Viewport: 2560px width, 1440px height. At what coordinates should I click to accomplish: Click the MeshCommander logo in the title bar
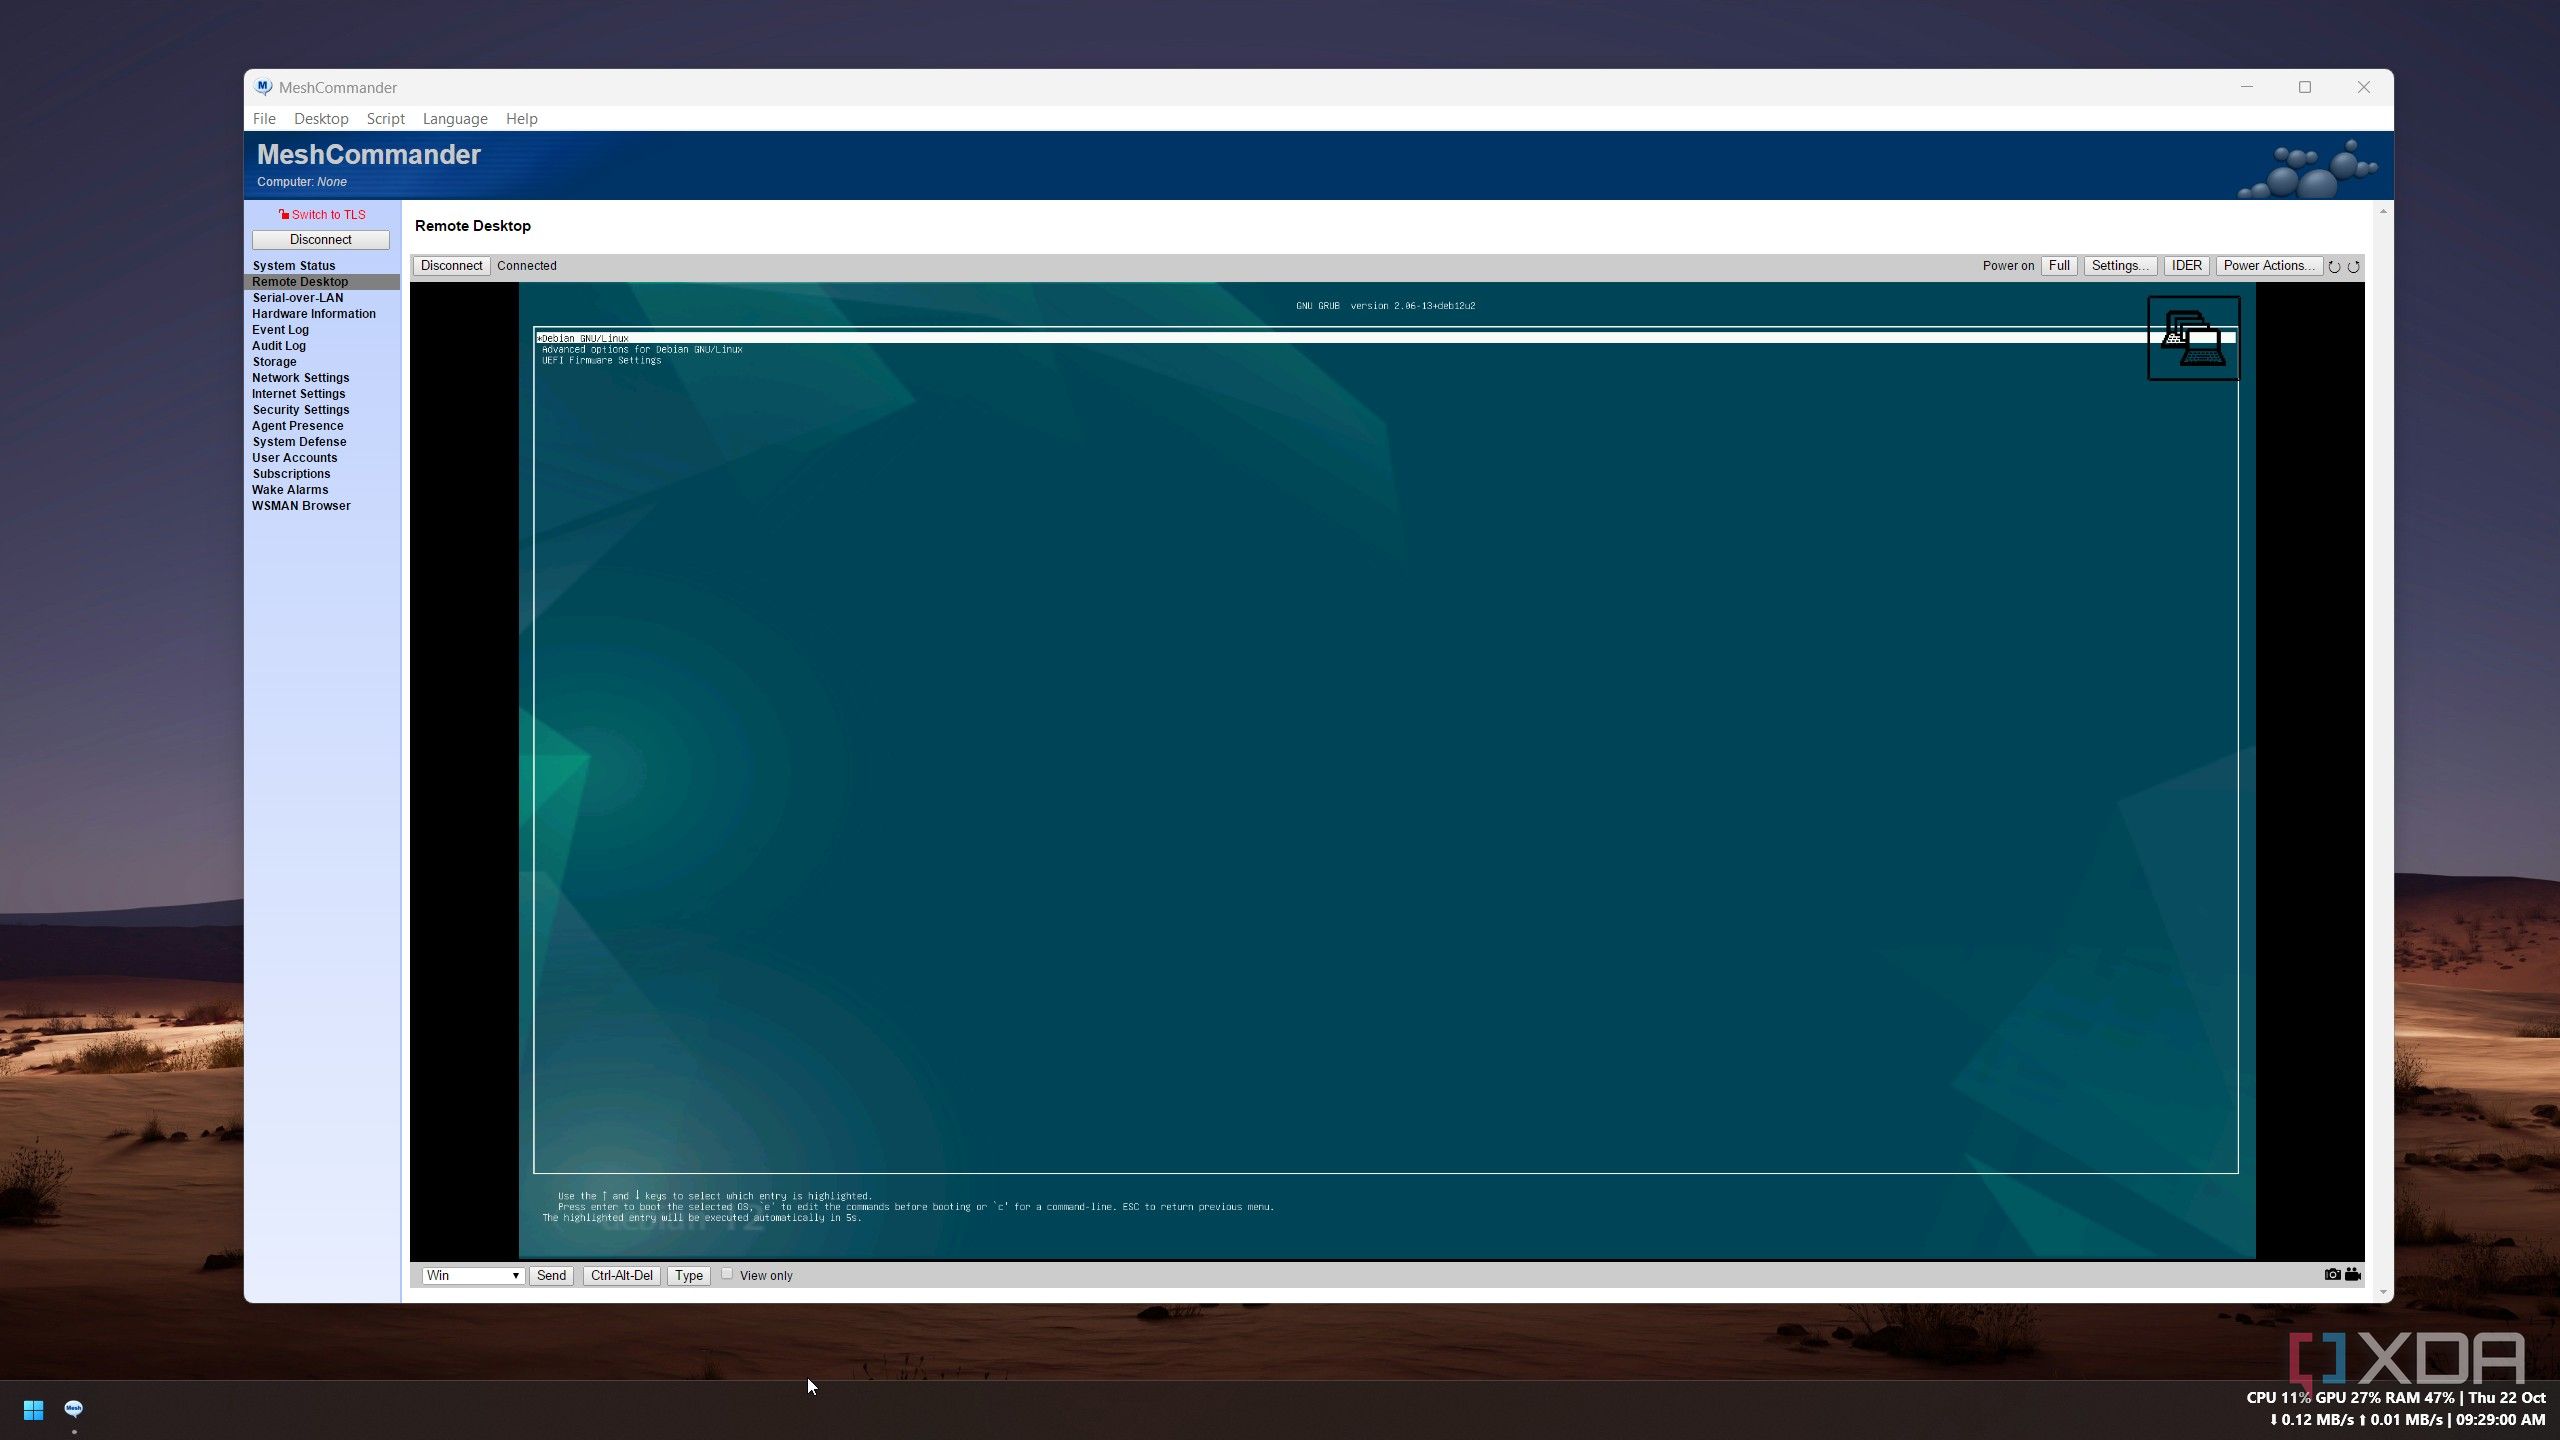(x=263, y=87)
